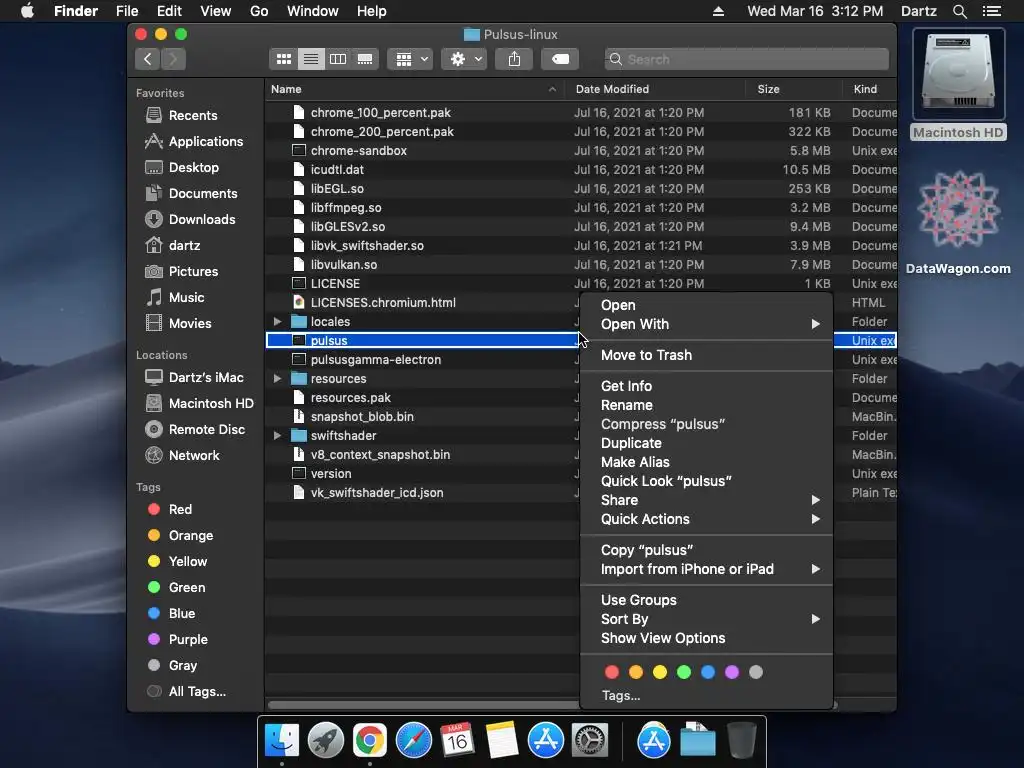Expand the Sort By submenu
The width and height of the screenshot is (1024, 768).
tap(707, 619)
